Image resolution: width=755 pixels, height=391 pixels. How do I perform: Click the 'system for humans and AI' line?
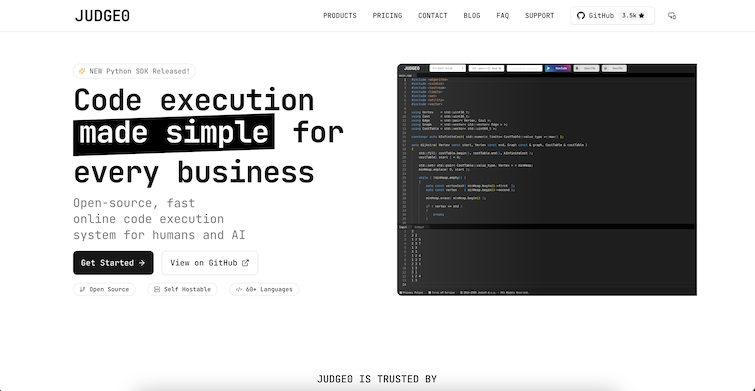tap(159, 235)
